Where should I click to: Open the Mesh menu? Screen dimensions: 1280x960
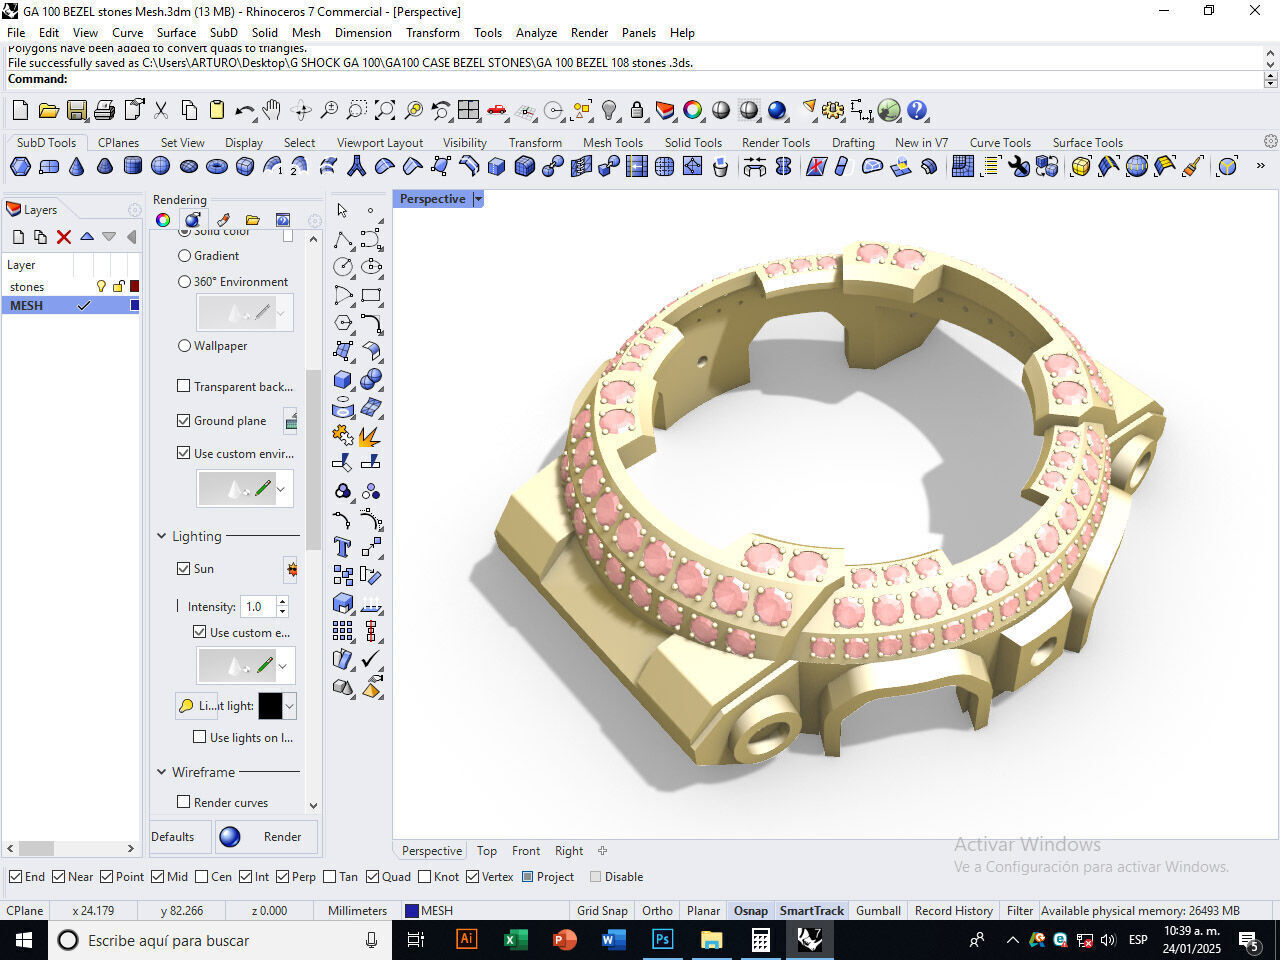point(306,33)
